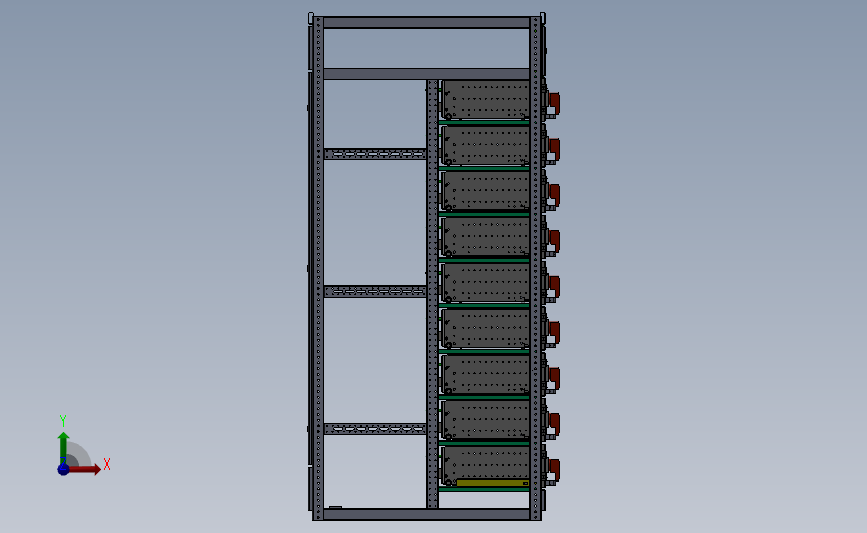Select the second crossbar below the top frame
867x533 pixels.
tap(426, 74)
